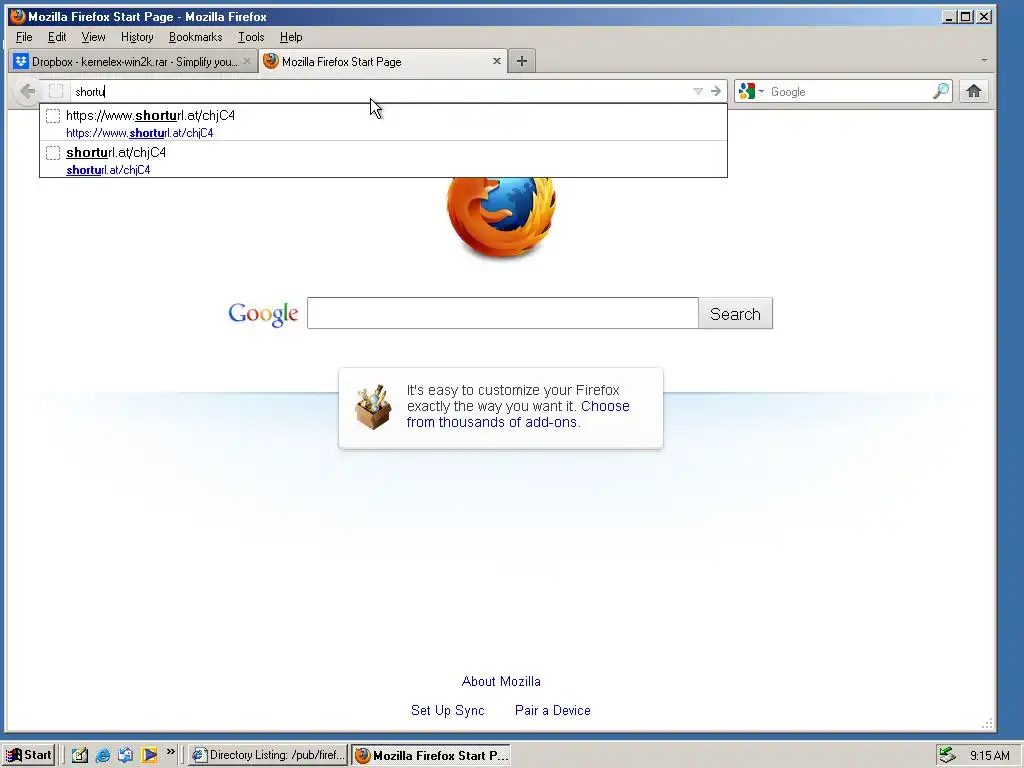Viewport: 1024px width, 768px height.
Task: Open the address bar history dropdown triangle
Action: coord(697,91)
